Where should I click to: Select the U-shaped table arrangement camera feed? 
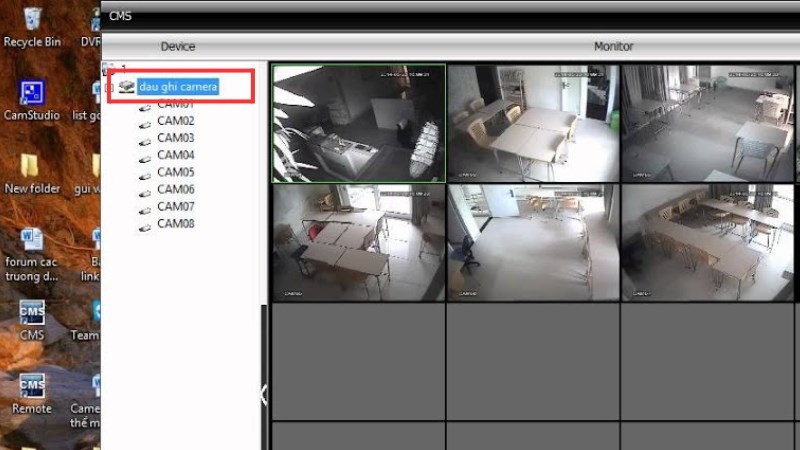tap(708, 242)
